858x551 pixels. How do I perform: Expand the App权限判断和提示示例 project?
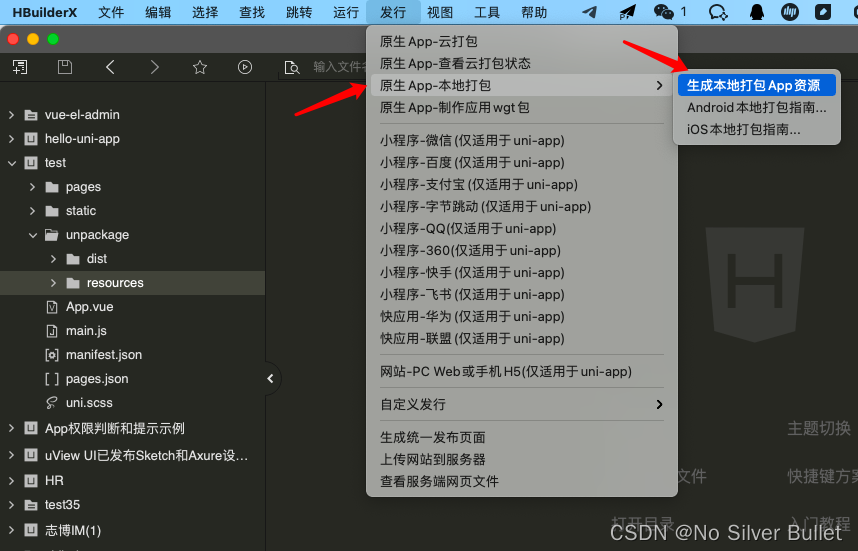11,428
